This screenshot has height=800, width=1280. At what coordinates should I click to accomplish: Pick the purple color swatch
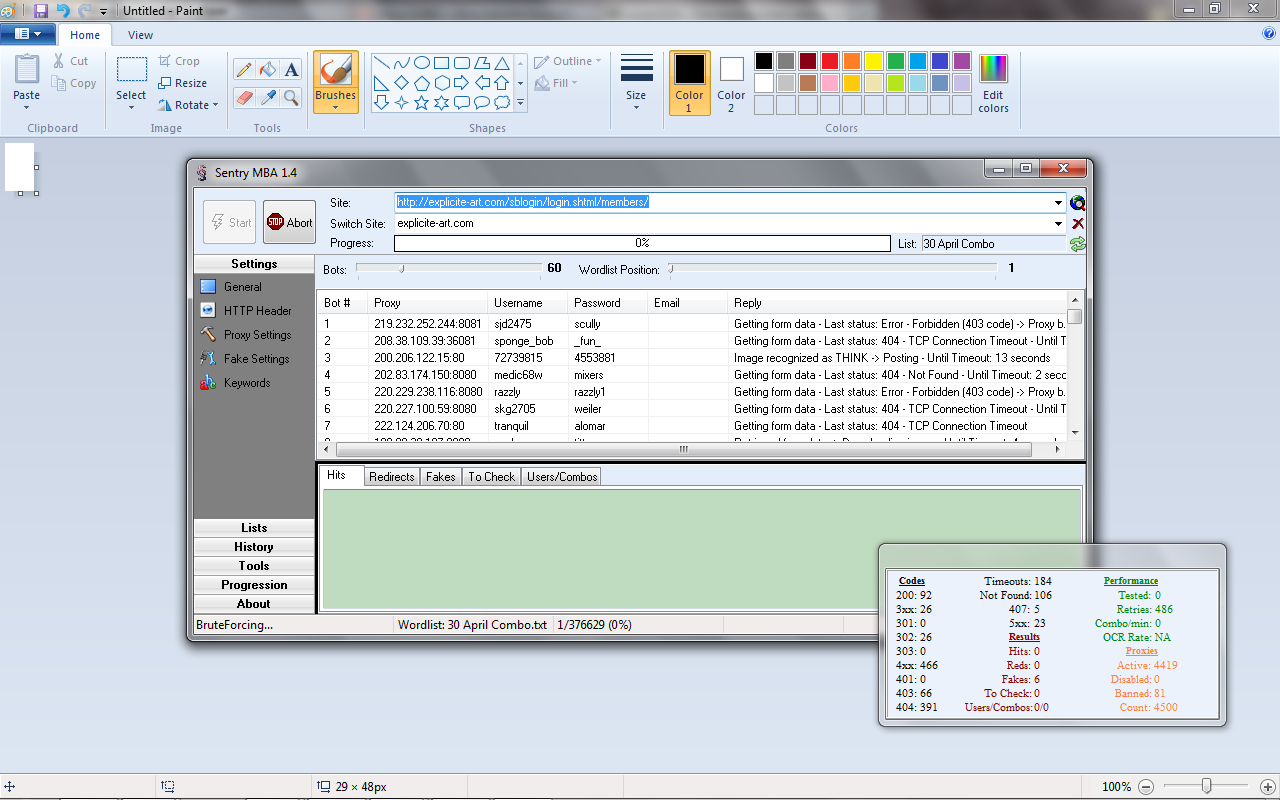962,61
